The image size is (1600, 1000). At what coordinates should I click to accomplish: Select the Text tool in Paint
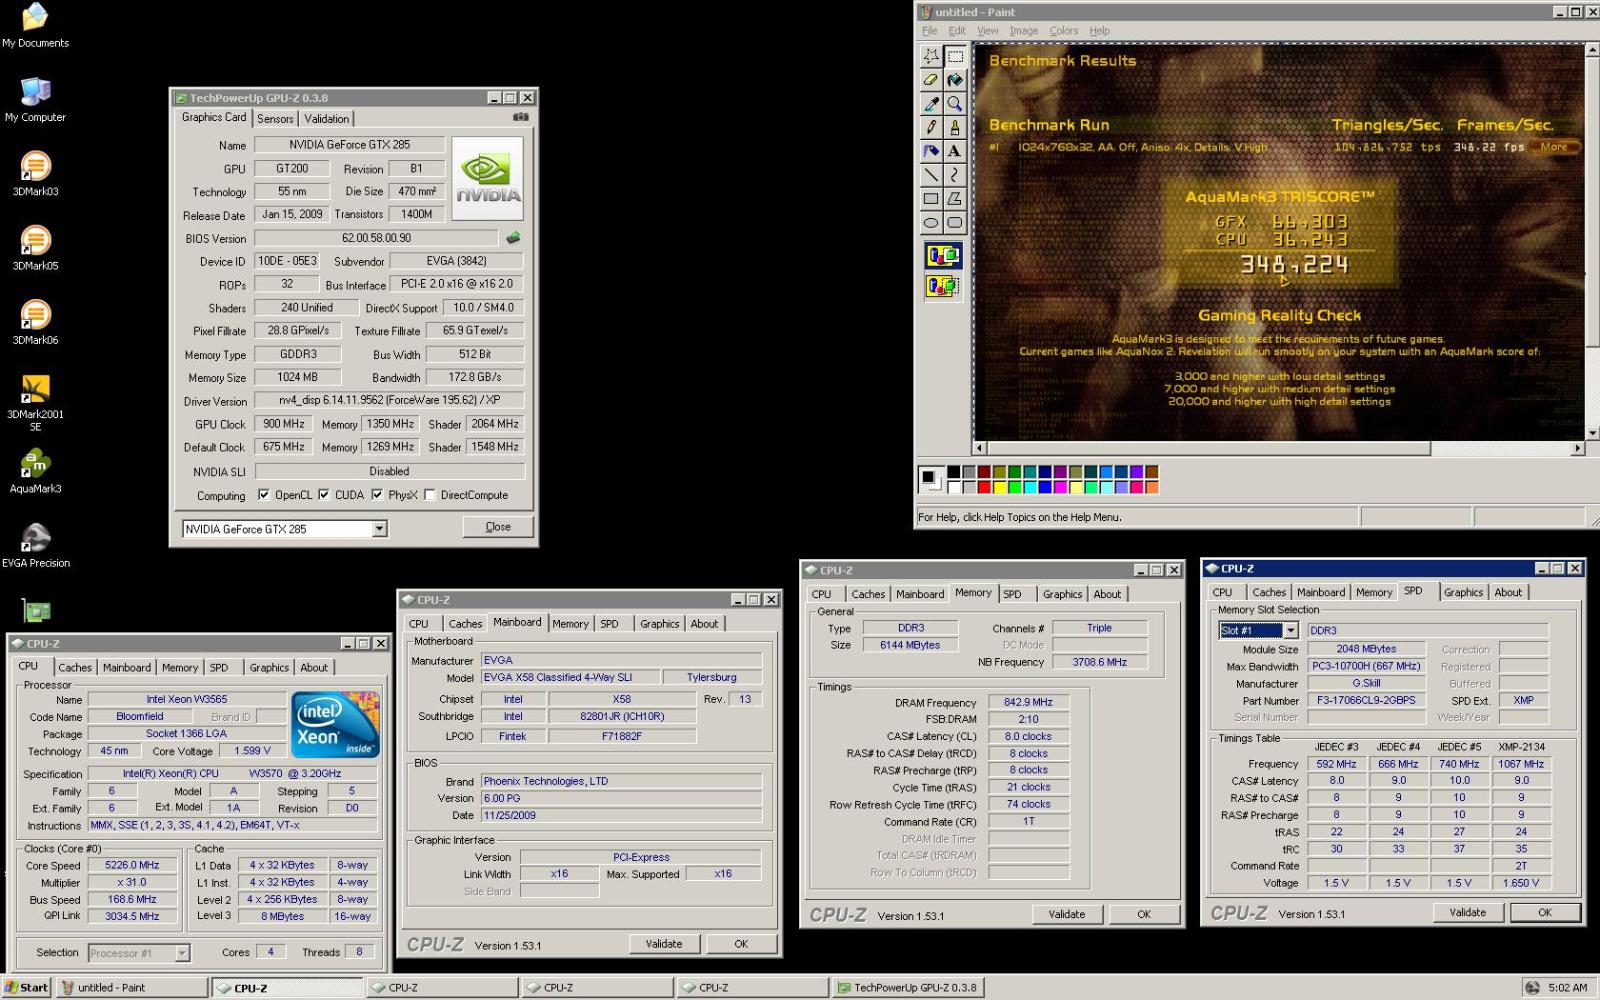(x=955, y=151)
